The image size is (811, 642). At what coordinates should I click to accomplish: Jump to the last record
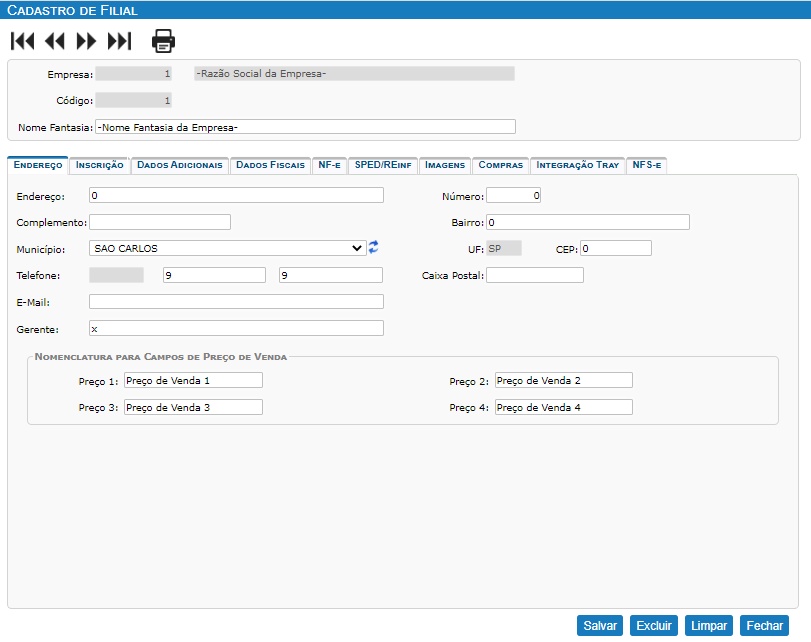point(119,41)
